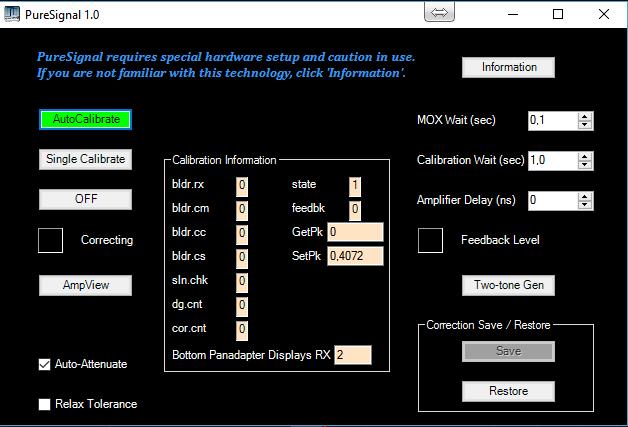
Task: Click the OFF button
Action: (86, 199)
